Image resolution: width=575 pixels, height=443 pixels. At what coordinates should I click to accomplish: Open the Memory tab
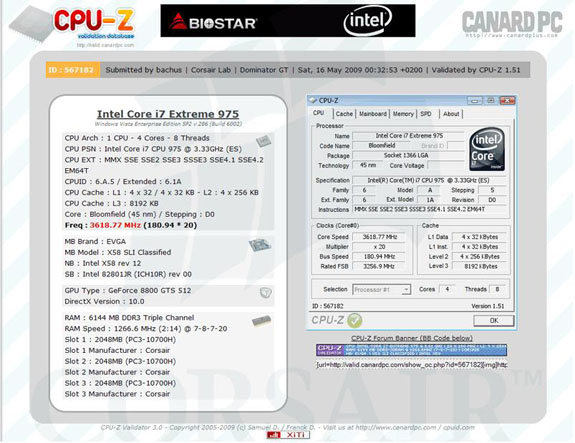pyautogui.click(x=403, y=114)
